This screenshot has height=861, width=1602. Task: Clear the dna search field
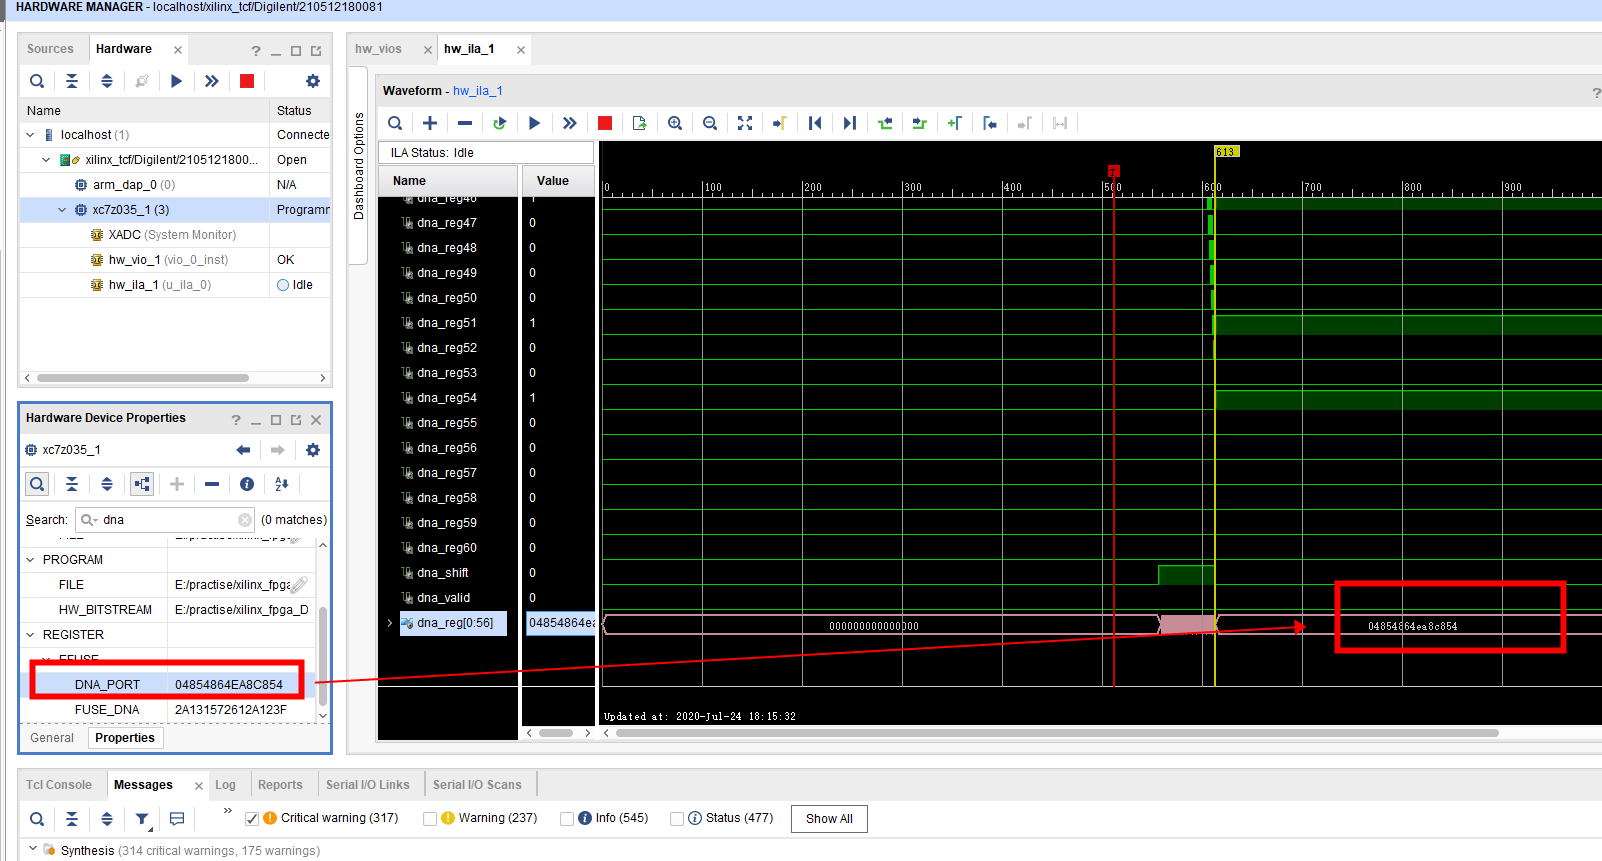(x=245, y=520)
